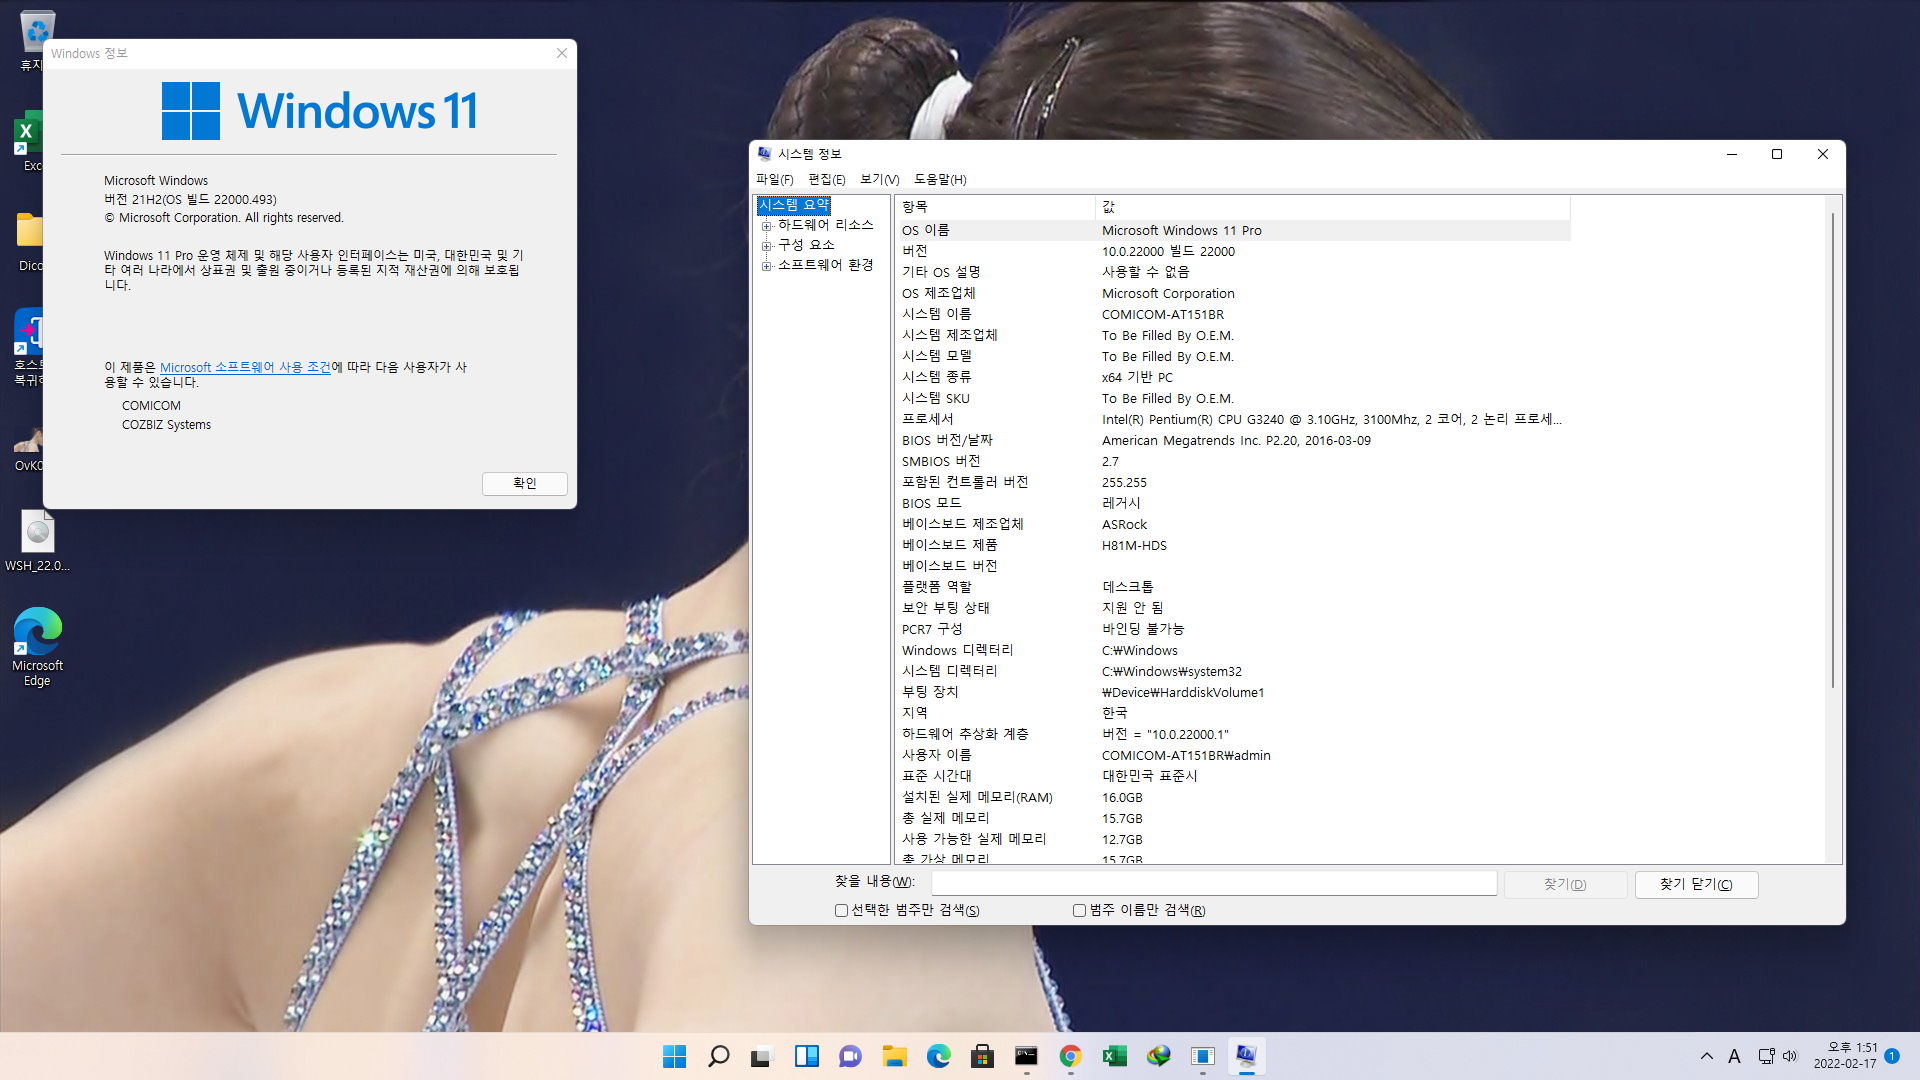This screenshot has width=1920, height=1080.
Task: Switch to the Command Prompt taskbar icon
Action: 1026,1056
